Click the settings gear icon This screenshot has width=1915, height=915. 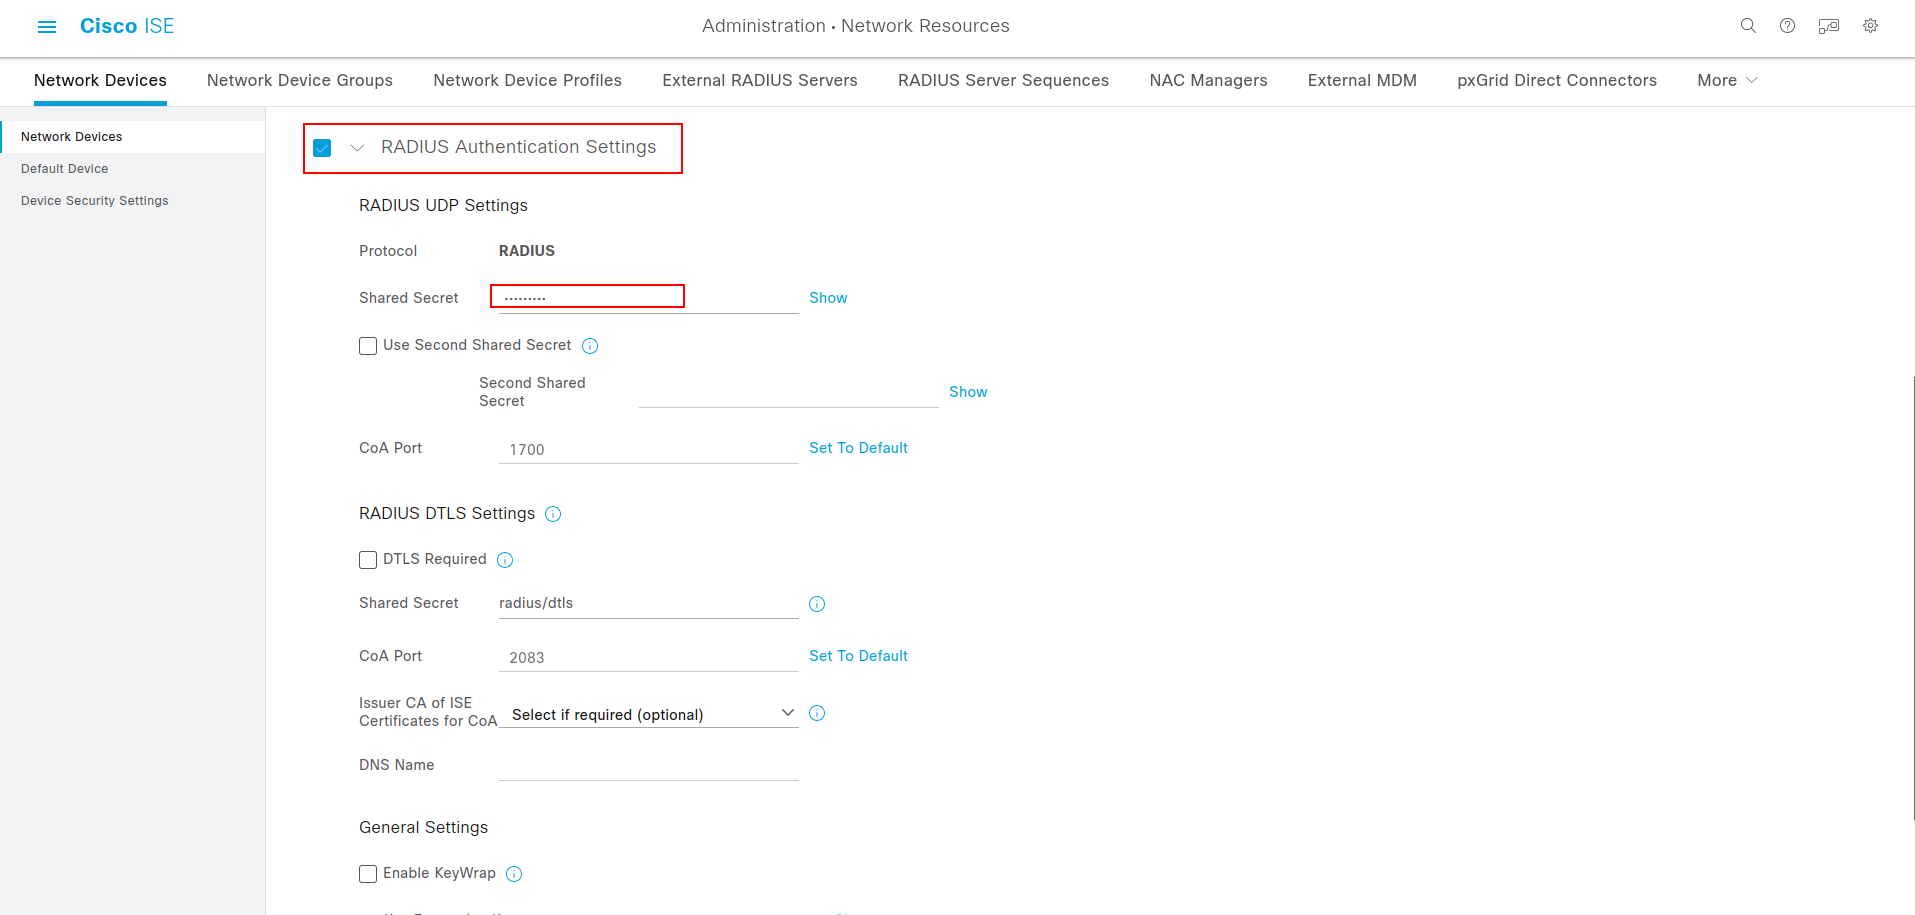pos(1870,26)
